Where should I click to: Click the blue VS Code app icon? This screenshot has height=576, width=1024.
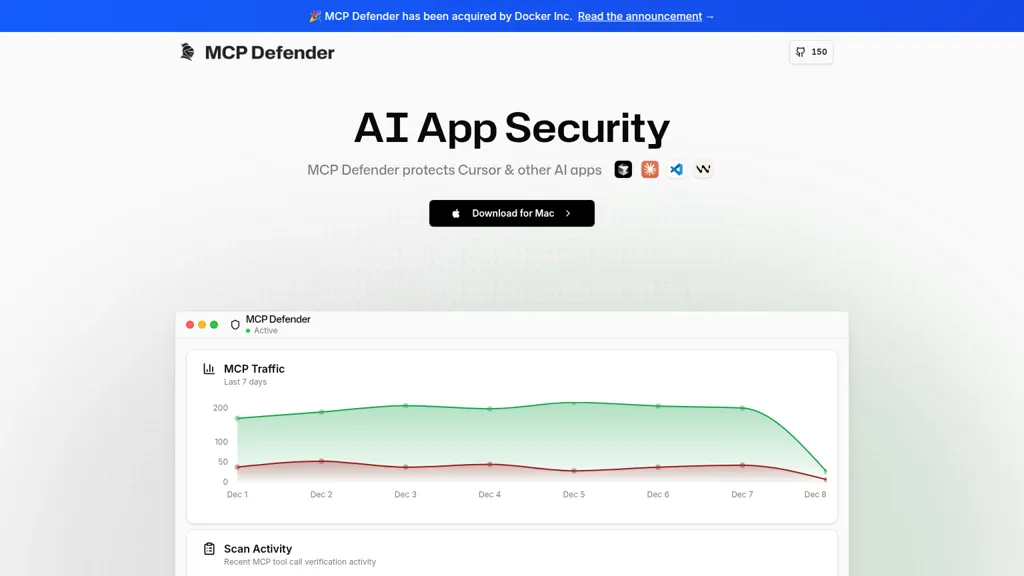(x=677, y=169)
